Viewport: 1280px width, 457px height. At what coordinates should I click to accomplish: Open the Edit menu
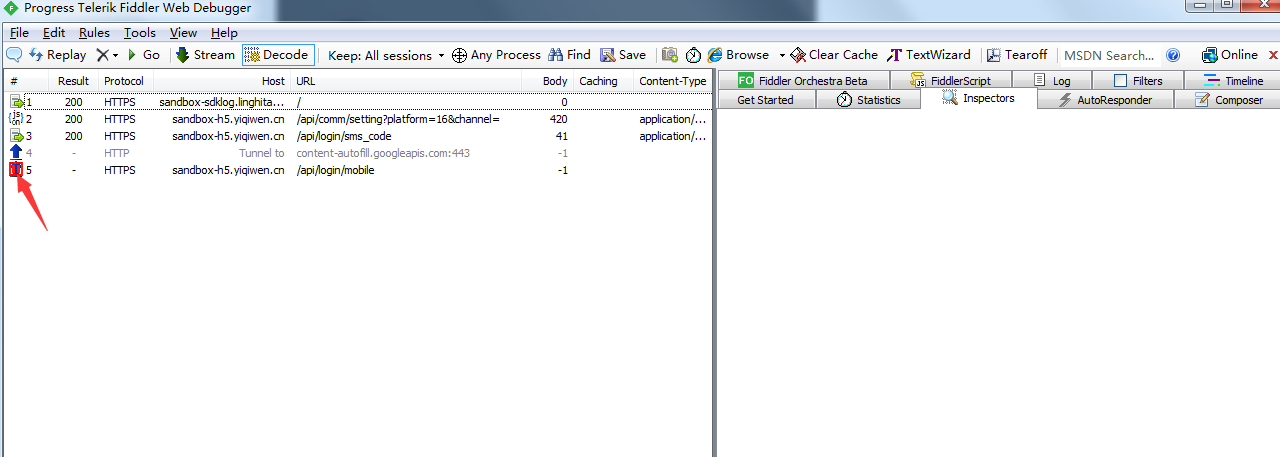click(x=54, y=33)
